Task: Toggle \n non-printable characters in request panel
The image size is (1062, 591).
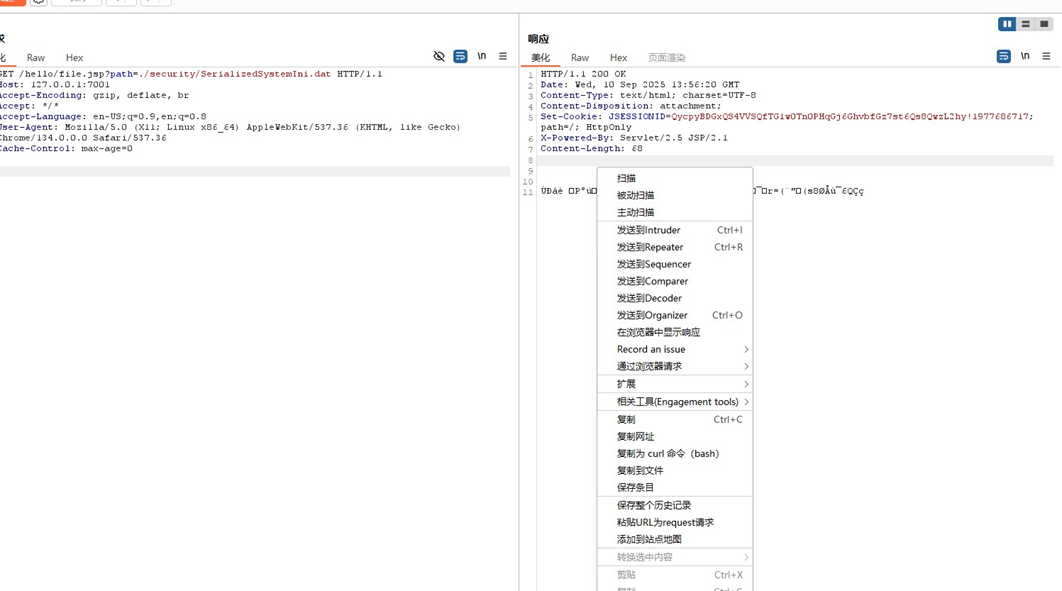Action: point(482,57)
